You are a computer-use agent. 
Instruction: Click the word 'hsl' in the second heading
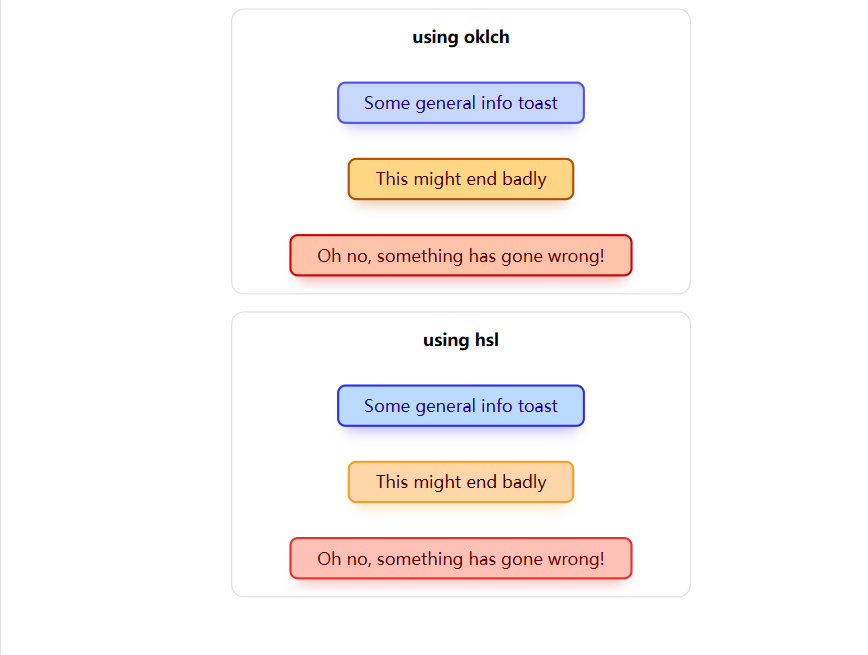[484, 340]
